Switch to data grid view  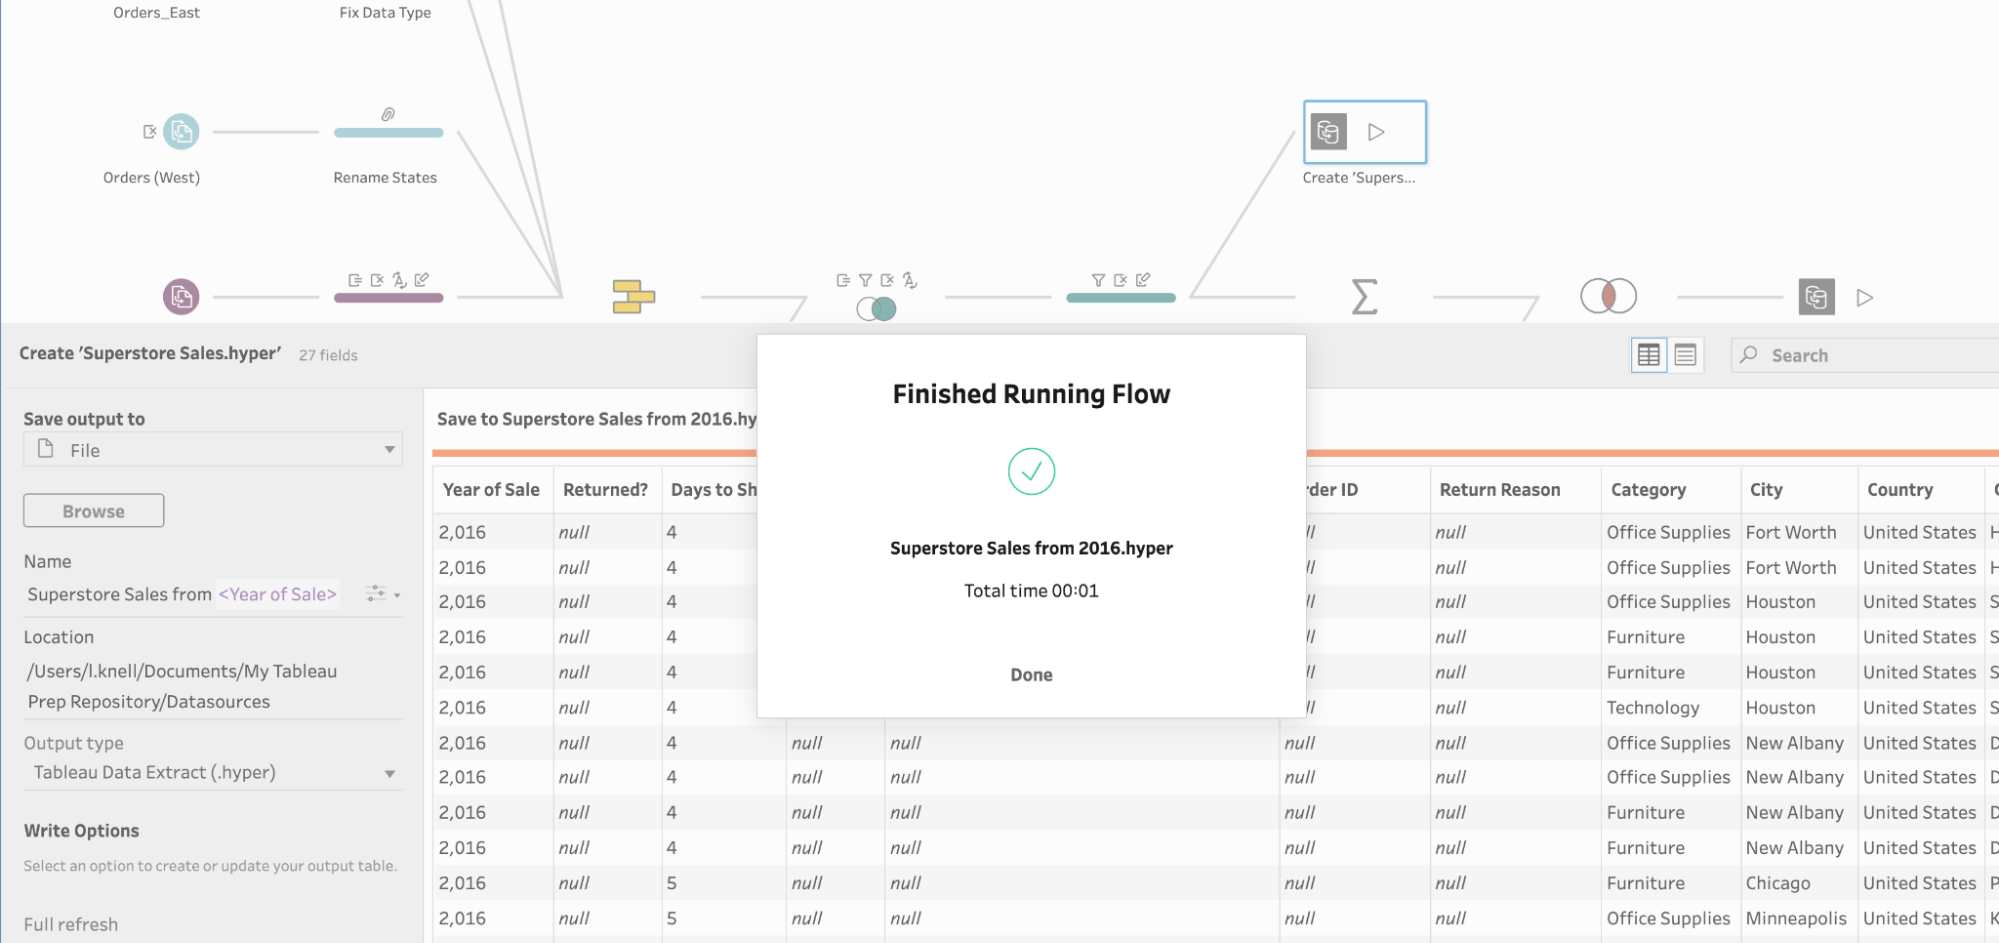point(1648,355)
